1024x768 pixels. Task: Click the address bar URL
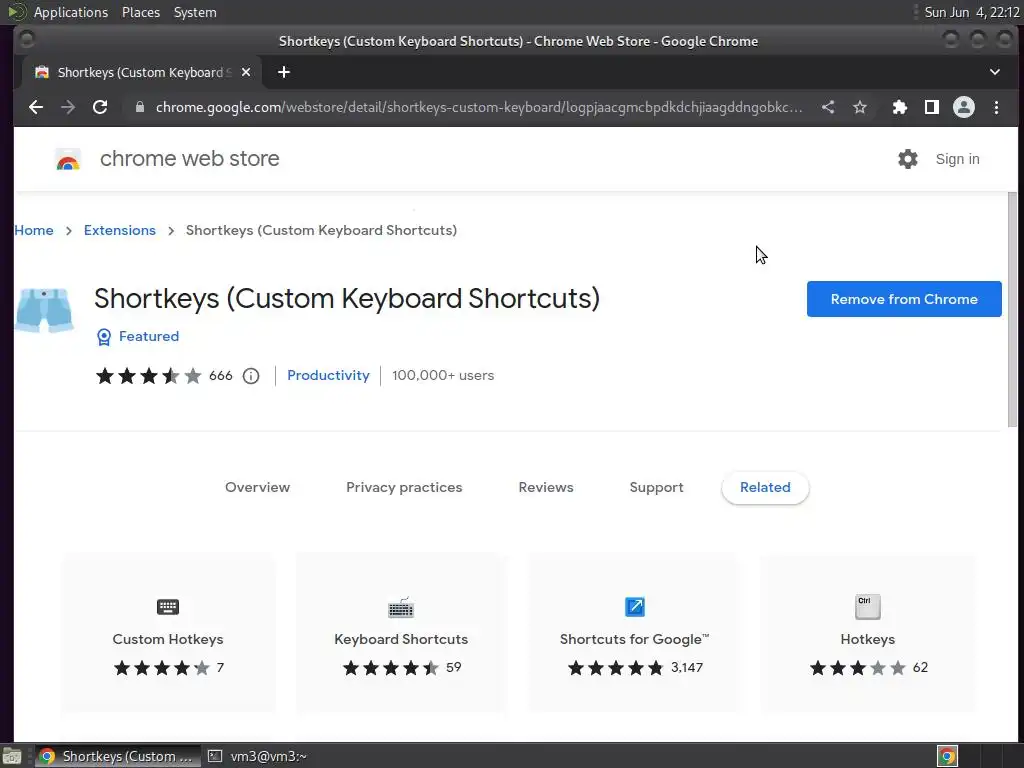tap(479, 107)
